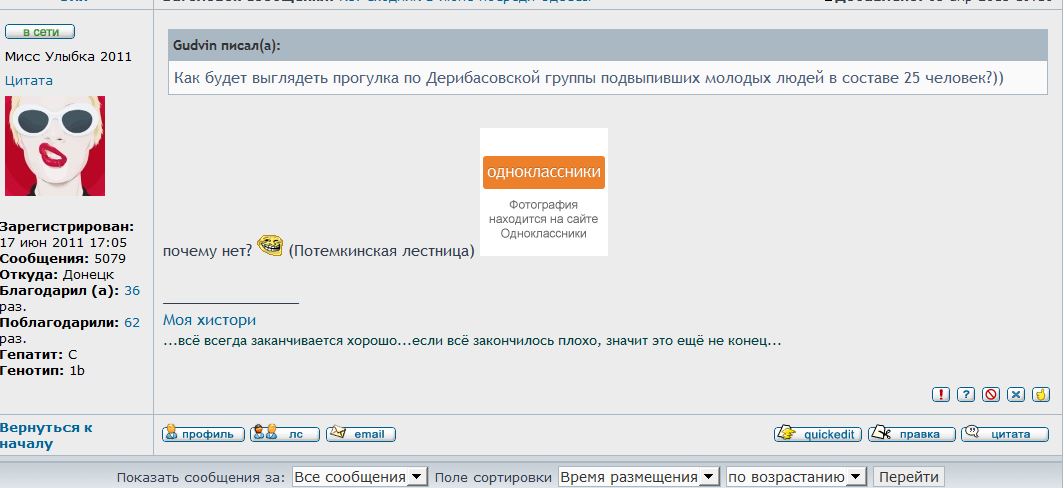1064x488 pixels.
Task: Click the blue question mark icon
Action: [x=965, y=394]
